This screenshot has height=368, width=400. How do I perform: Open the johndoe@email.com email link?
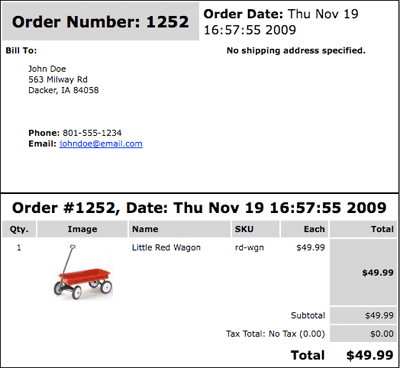click(x=101, y=144)
